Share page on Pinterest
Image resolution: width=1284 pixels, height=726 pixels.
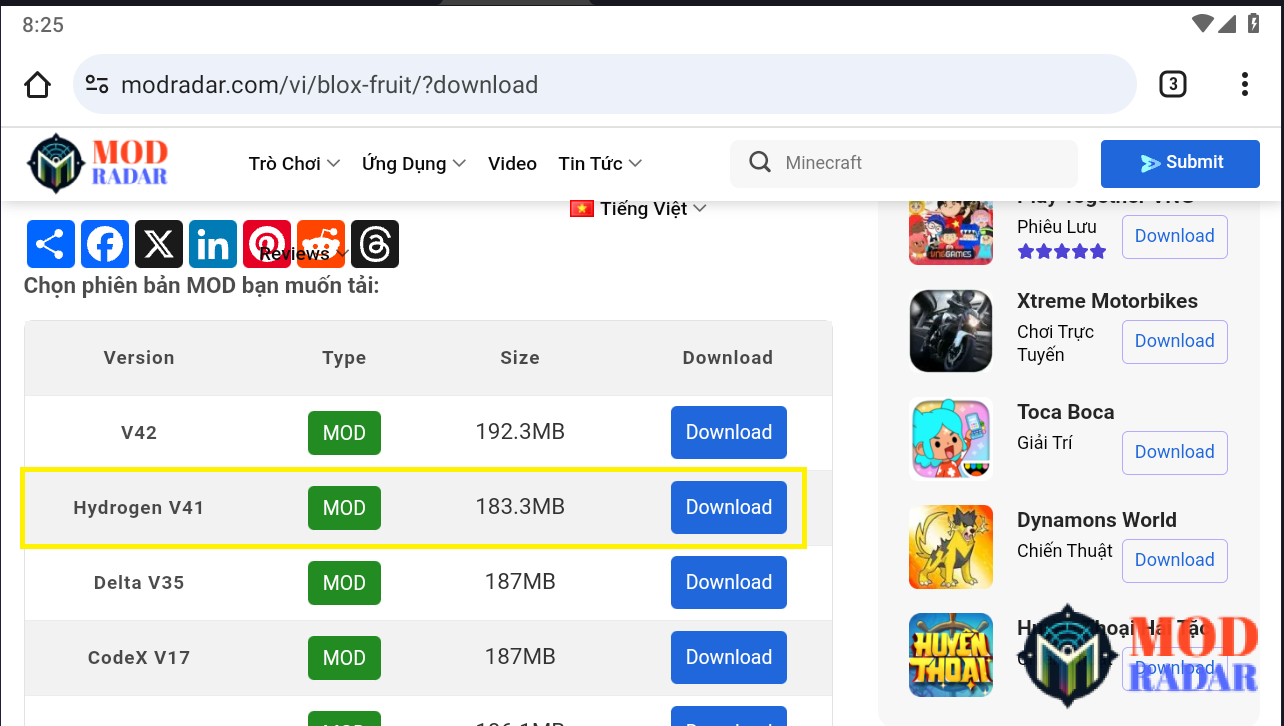tap(267, 244)
